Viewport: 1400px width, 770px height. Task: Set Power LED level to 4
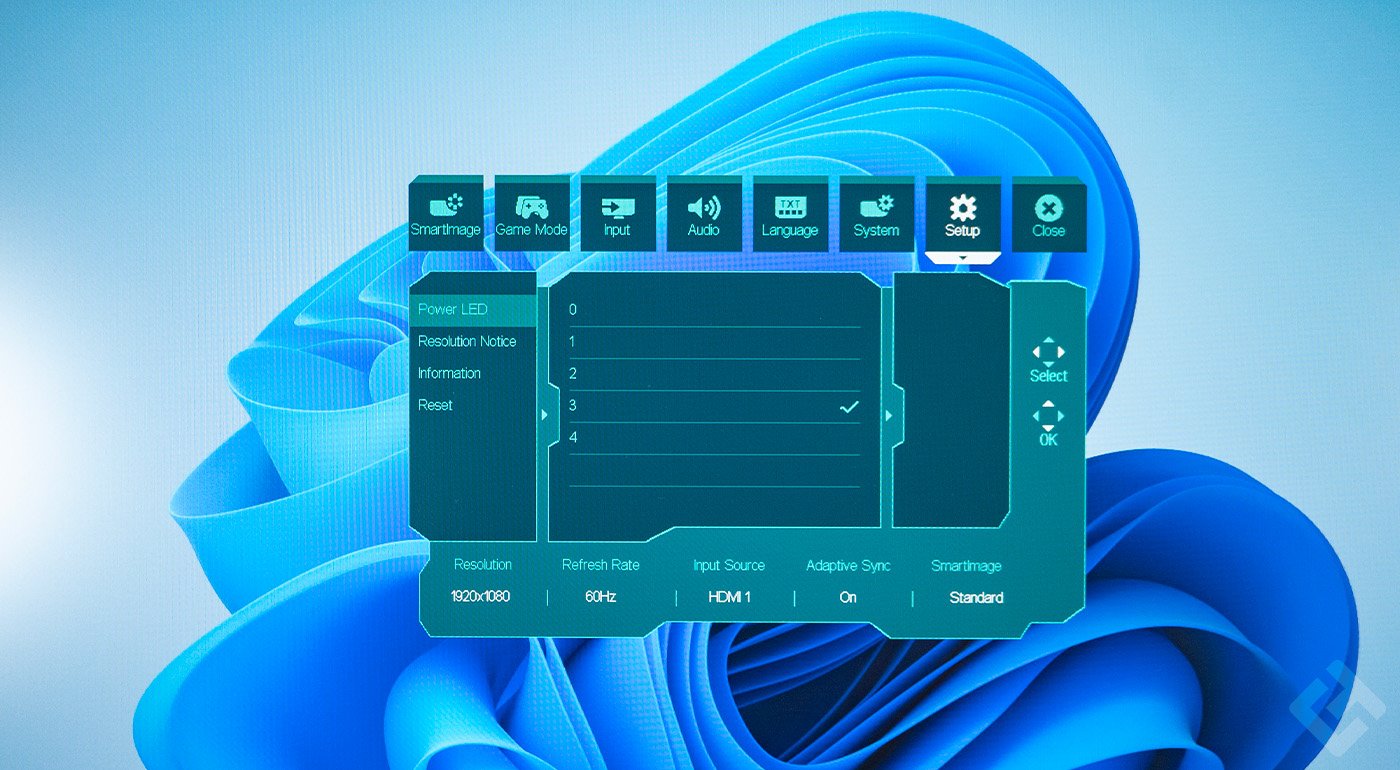[714, 438]
